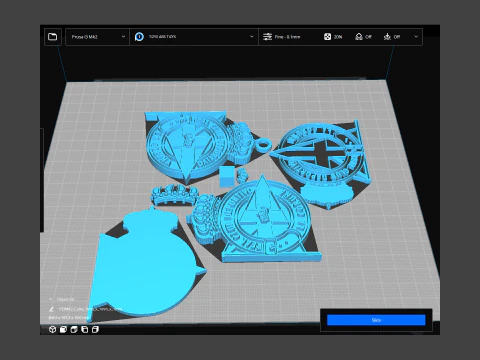The width and height of the screenshot is (480, 360).
Task: Click the build plate adhesion icon
Action: [x=387, y=37]
